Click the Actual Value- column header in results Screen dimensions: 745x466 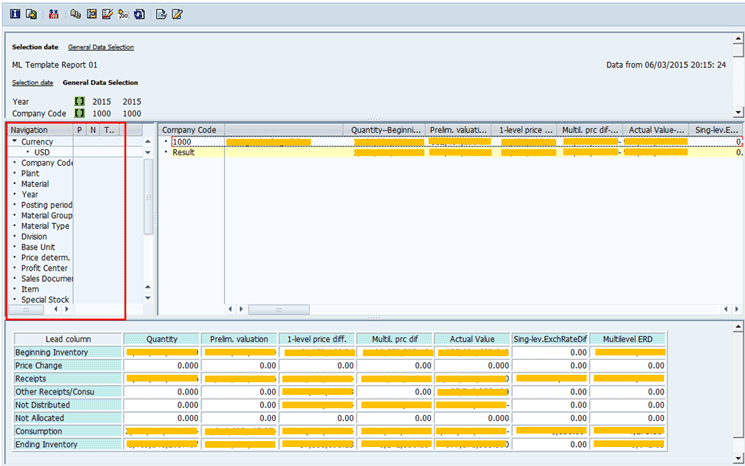click(x=656, y=130)
